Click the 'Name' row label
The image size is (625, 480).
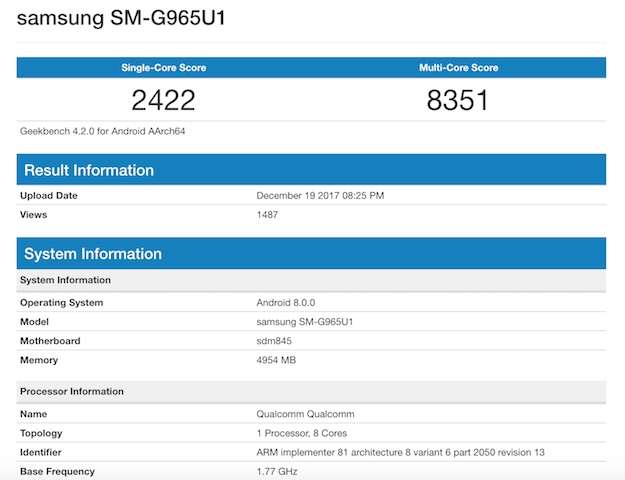tap(33, 414)
